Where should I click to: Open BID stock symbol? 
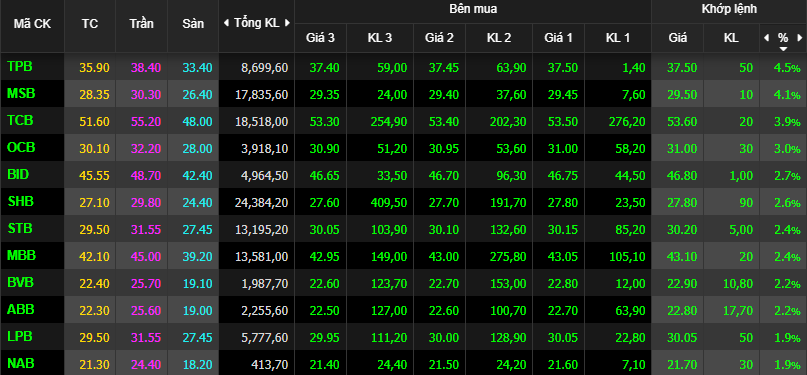(x=18, y=174)
